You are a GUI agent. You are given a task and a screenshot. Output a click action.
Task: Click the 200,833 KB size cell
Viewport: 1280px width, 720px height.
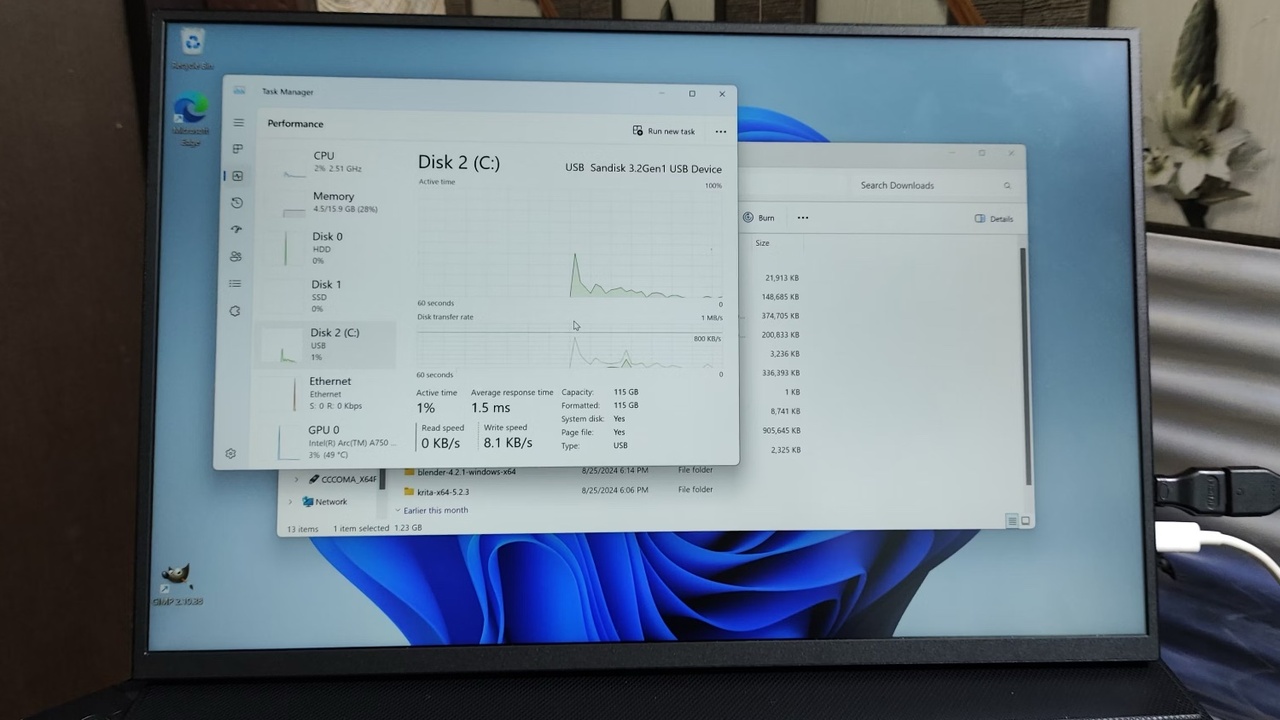[x=780, y=335]
